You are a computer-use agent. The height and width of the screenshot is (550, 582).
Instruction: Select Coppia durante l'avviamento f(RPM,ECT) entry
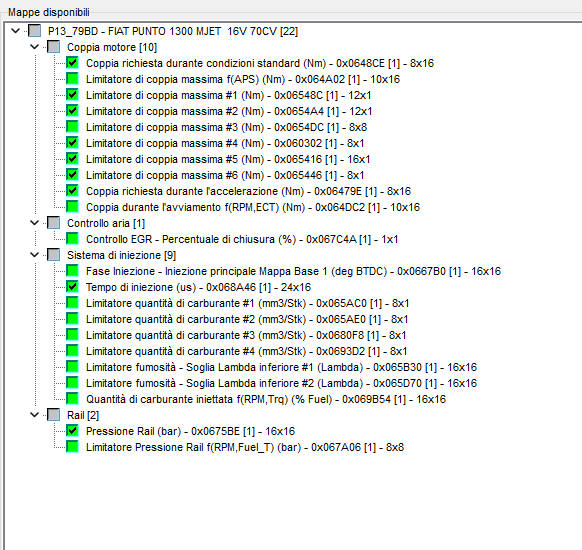(x=253, y=207)
